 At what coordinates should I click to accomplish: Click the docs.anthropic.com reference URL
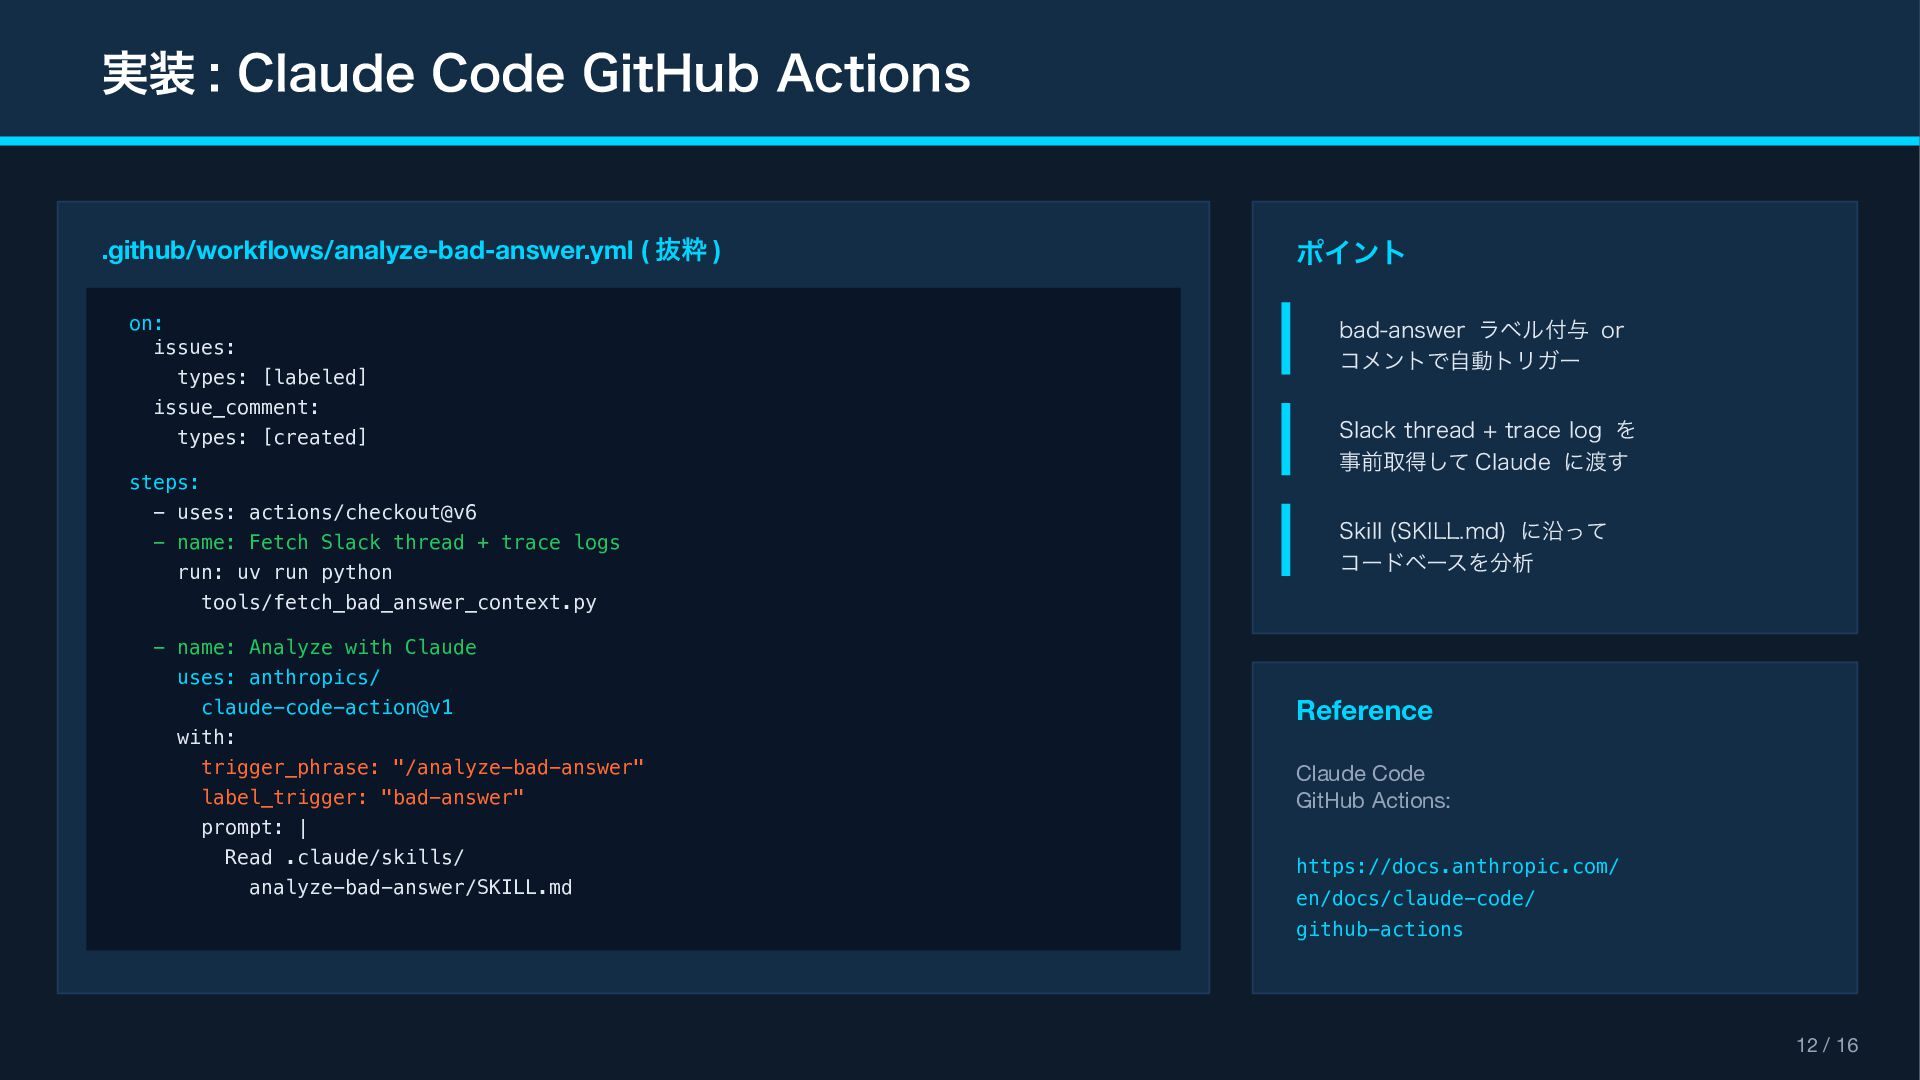click(1456, 867)
